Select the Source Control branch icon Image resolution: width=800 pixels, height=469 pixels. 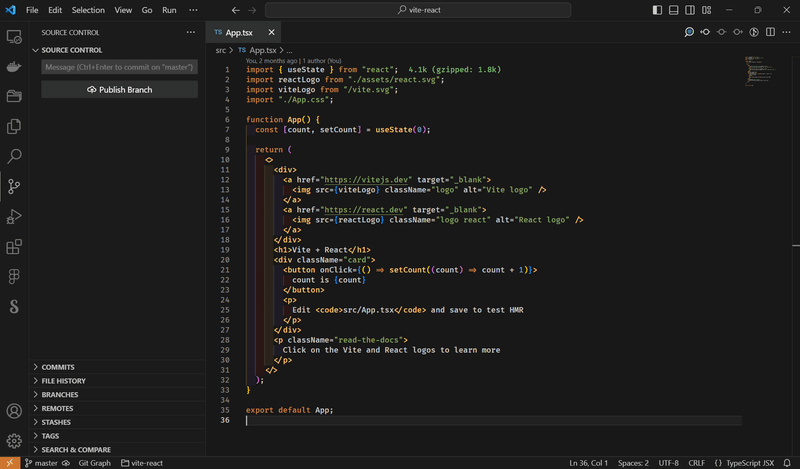(14, 186)
